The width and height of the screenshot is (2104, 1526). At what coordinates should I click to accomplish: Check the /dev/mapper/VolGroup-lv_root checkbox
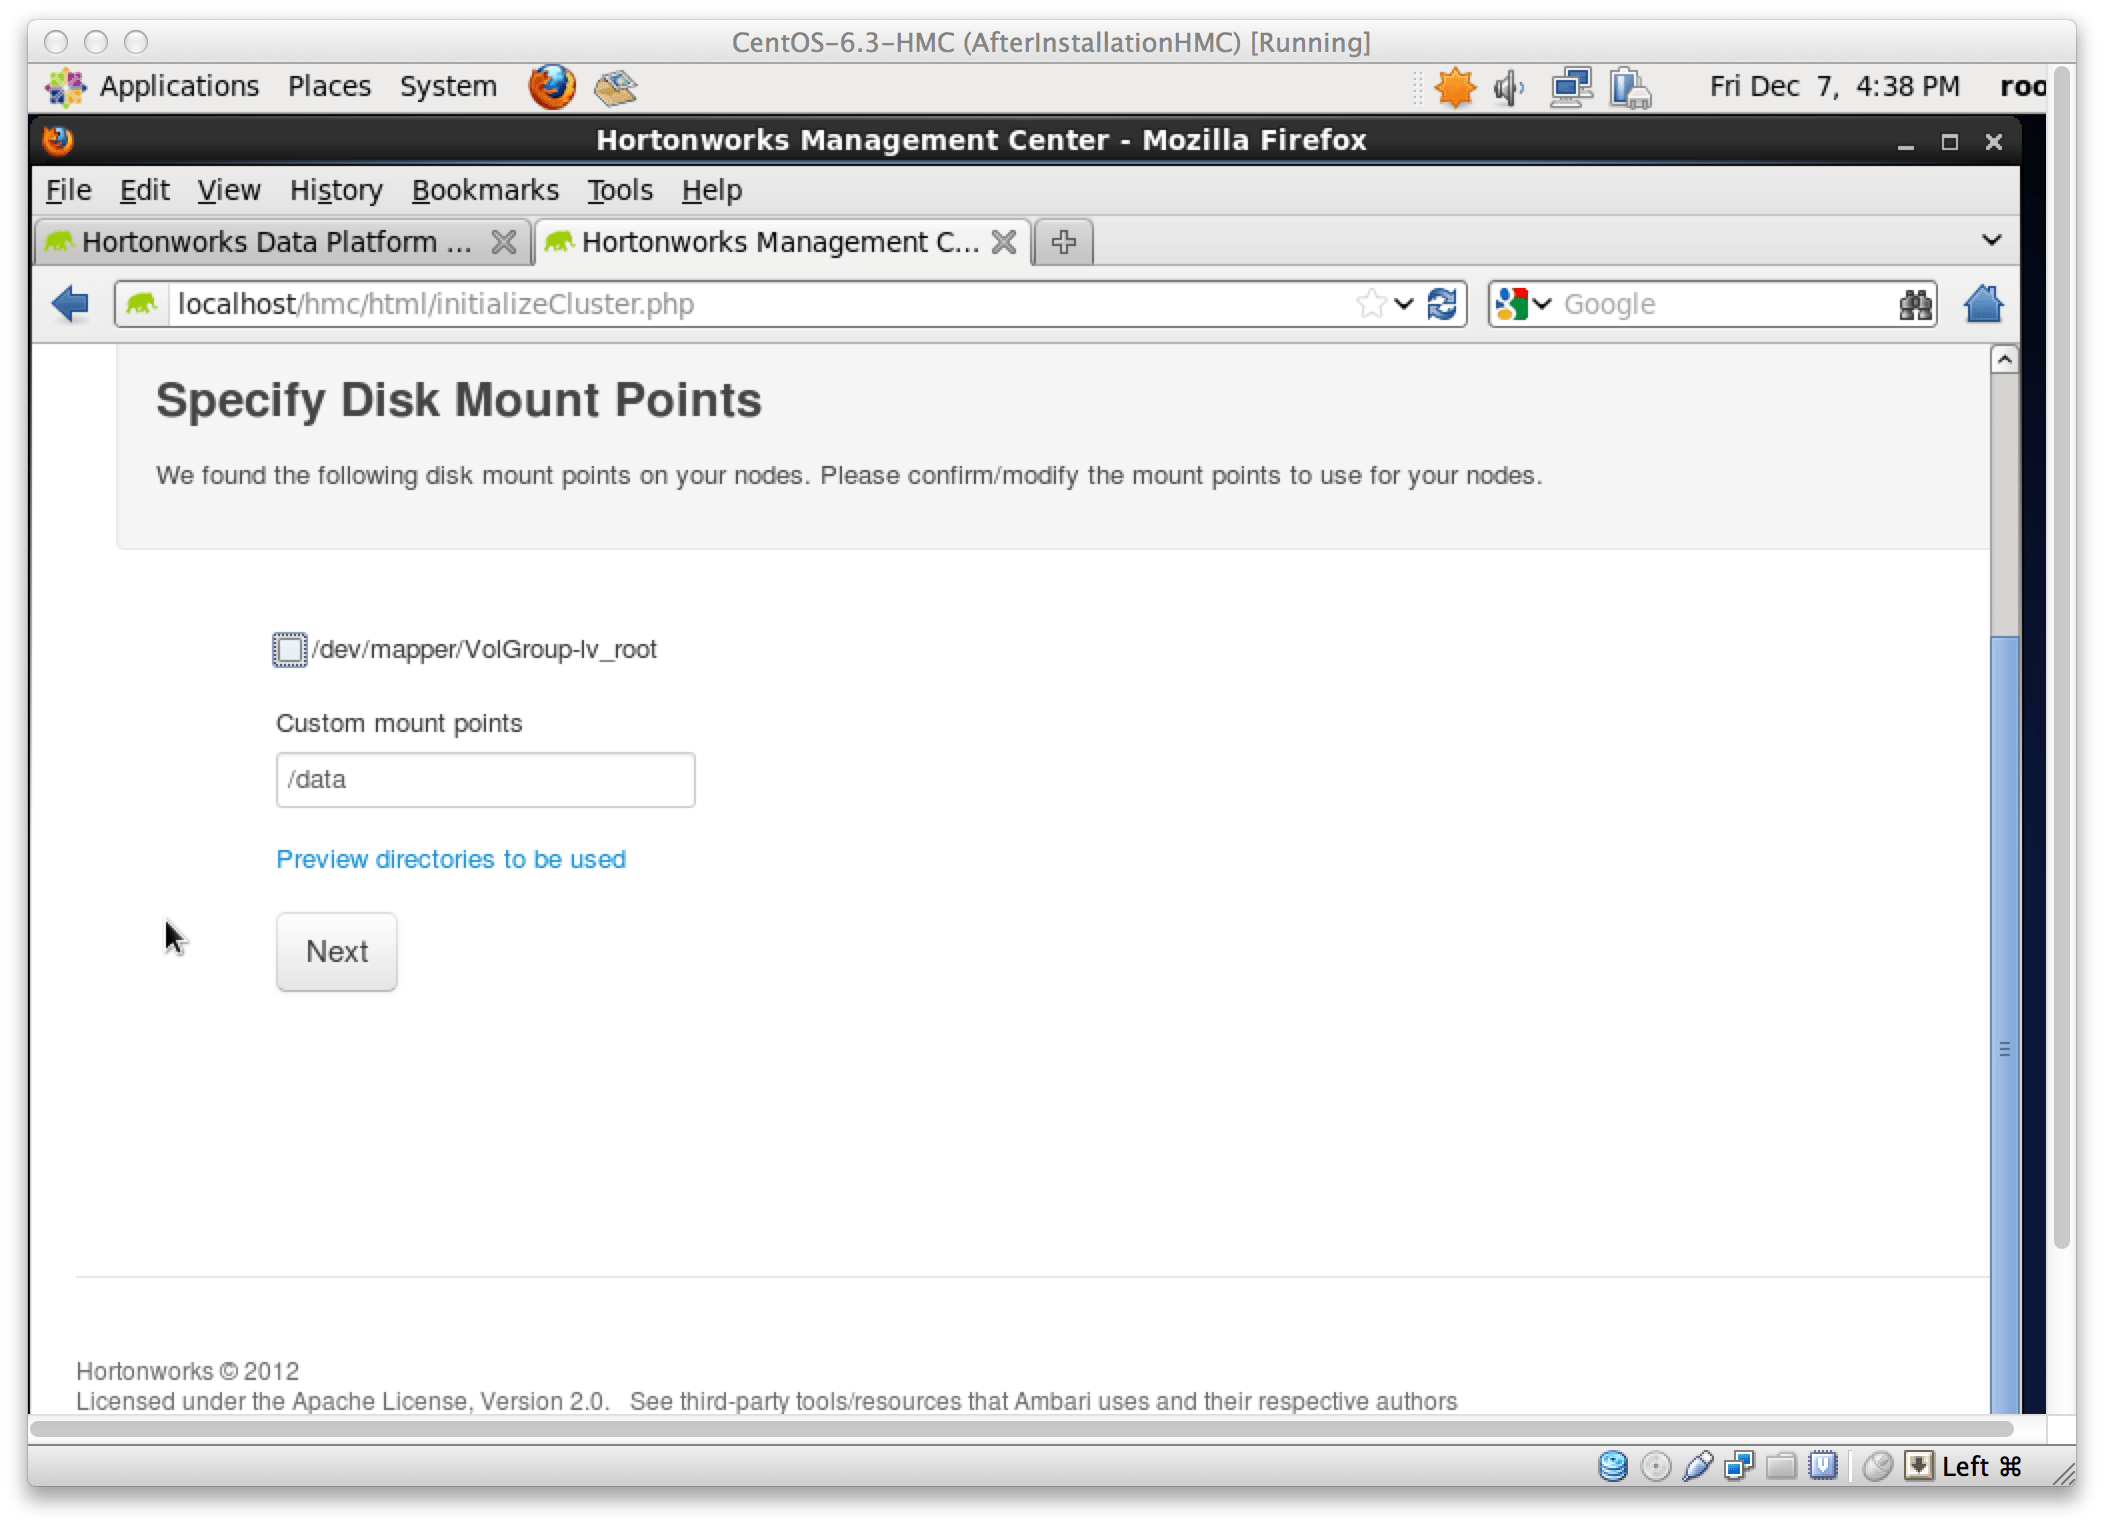(x=290, y=650)
